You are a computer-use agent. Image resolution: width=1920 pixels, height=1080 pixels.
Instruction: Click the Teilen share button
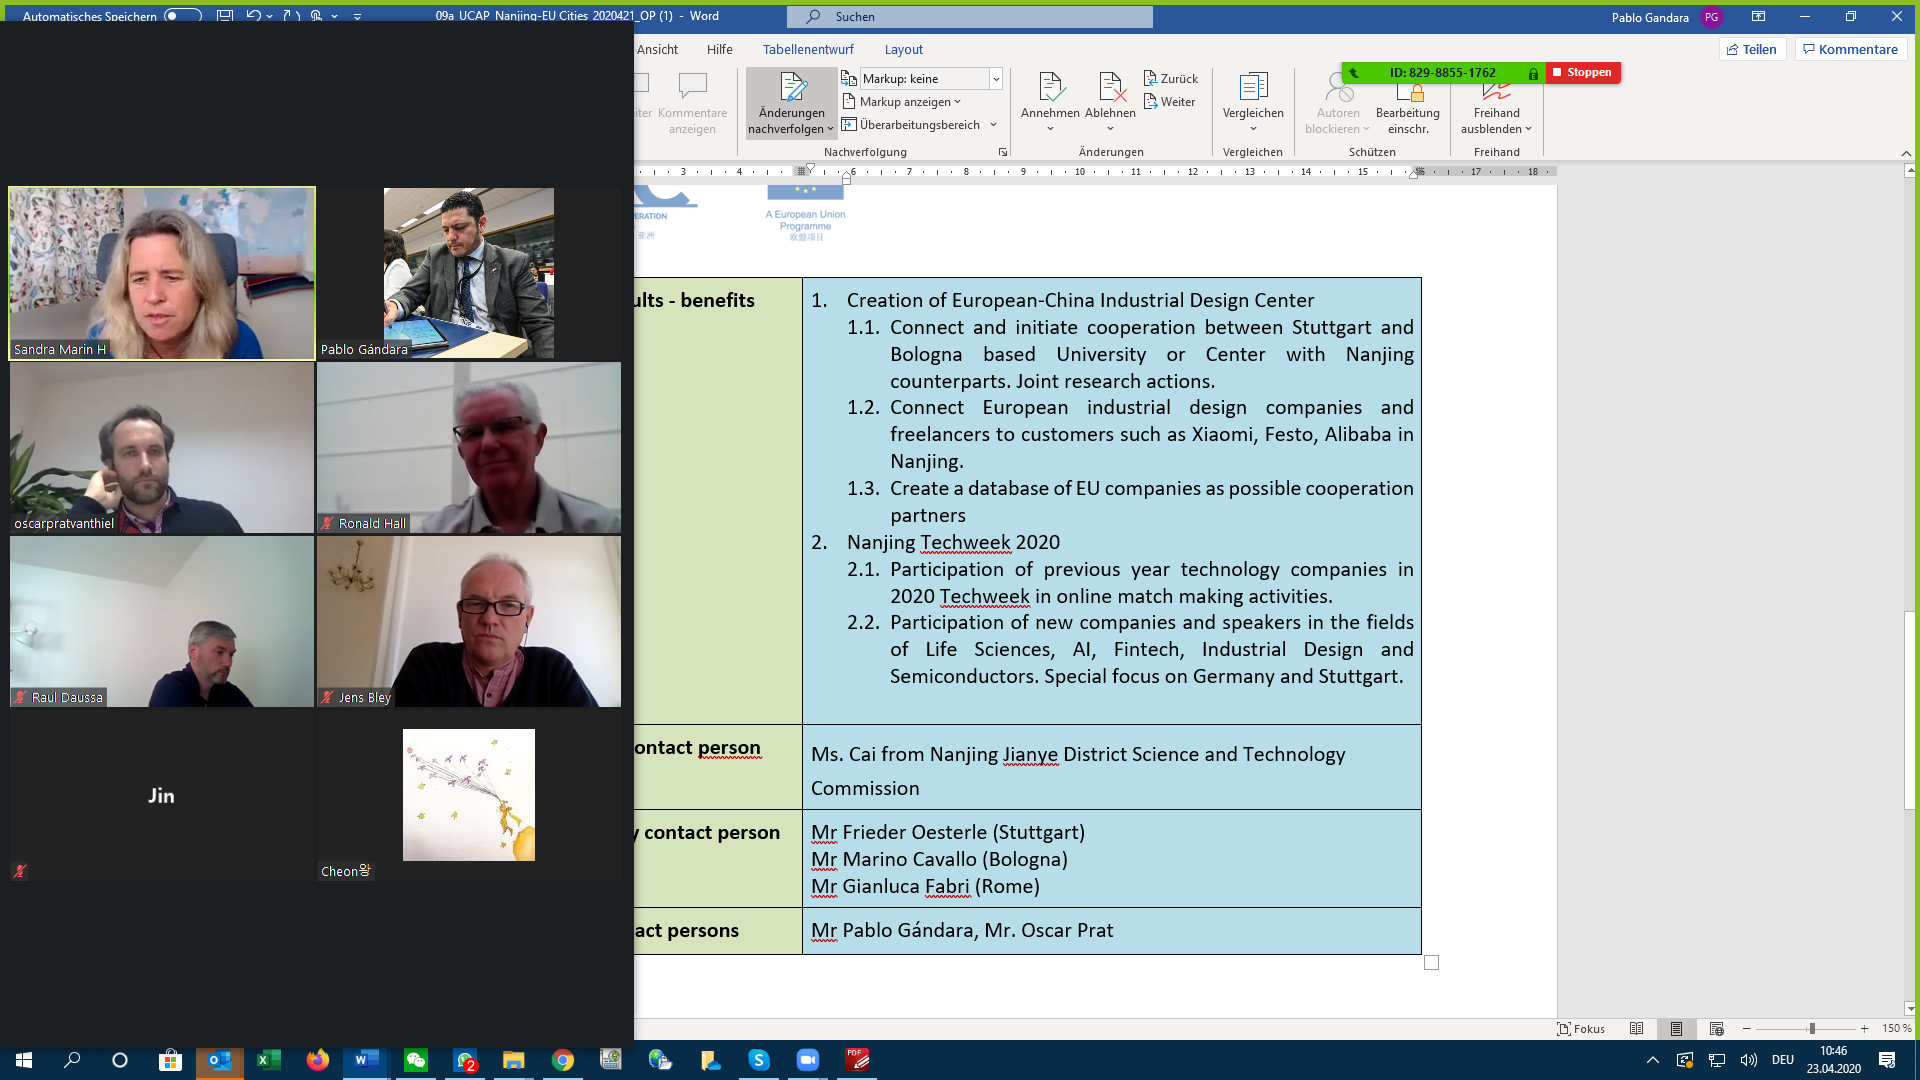pos(1752,49)
